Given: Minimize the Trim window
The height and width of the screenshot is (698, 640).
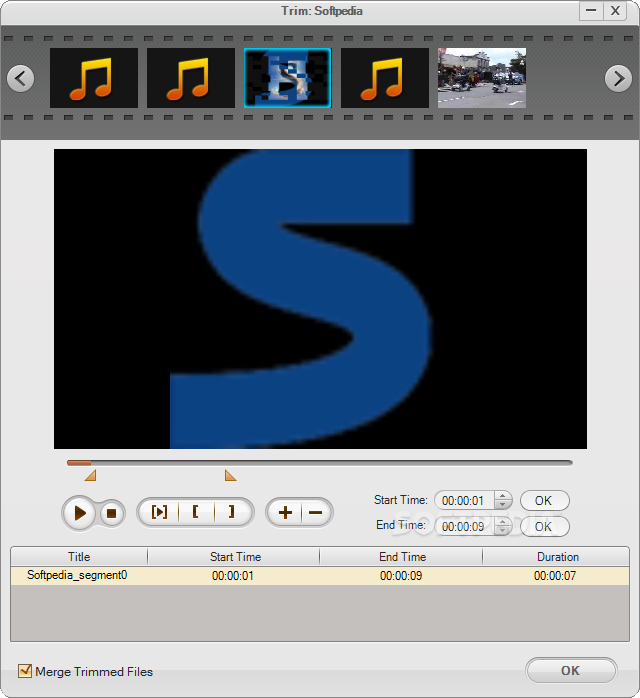Looking at the screenshot, I should coord(591,11).
